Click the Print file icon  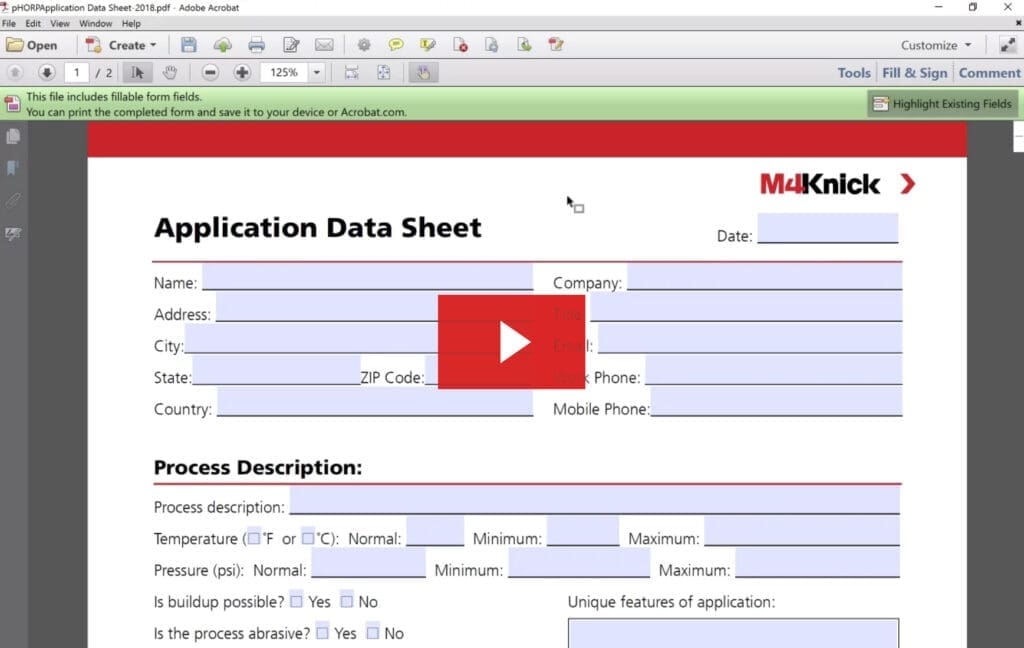256,45
